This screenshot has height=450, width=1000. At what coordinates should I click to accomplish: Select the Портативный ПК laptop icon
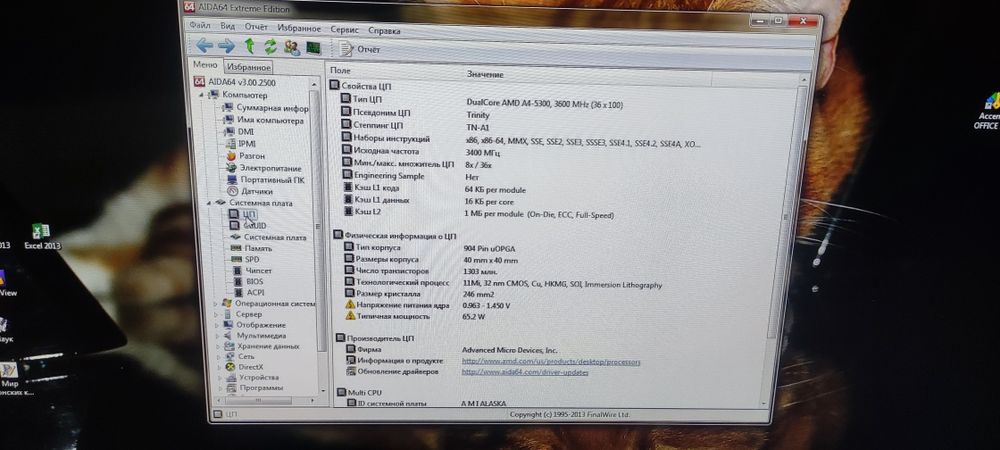pyautogui.click(x=232, y=180)
